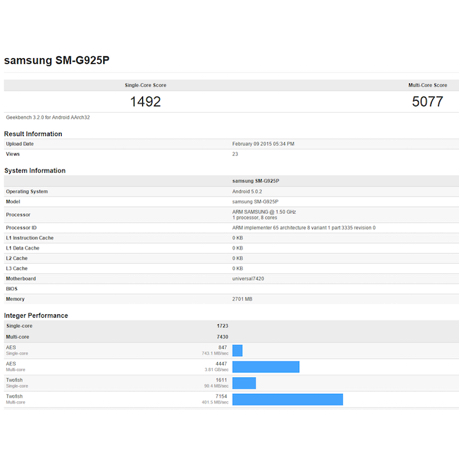Select the Multi-Core Score value 5077
The image size is (460, 450).
point(428,102)
